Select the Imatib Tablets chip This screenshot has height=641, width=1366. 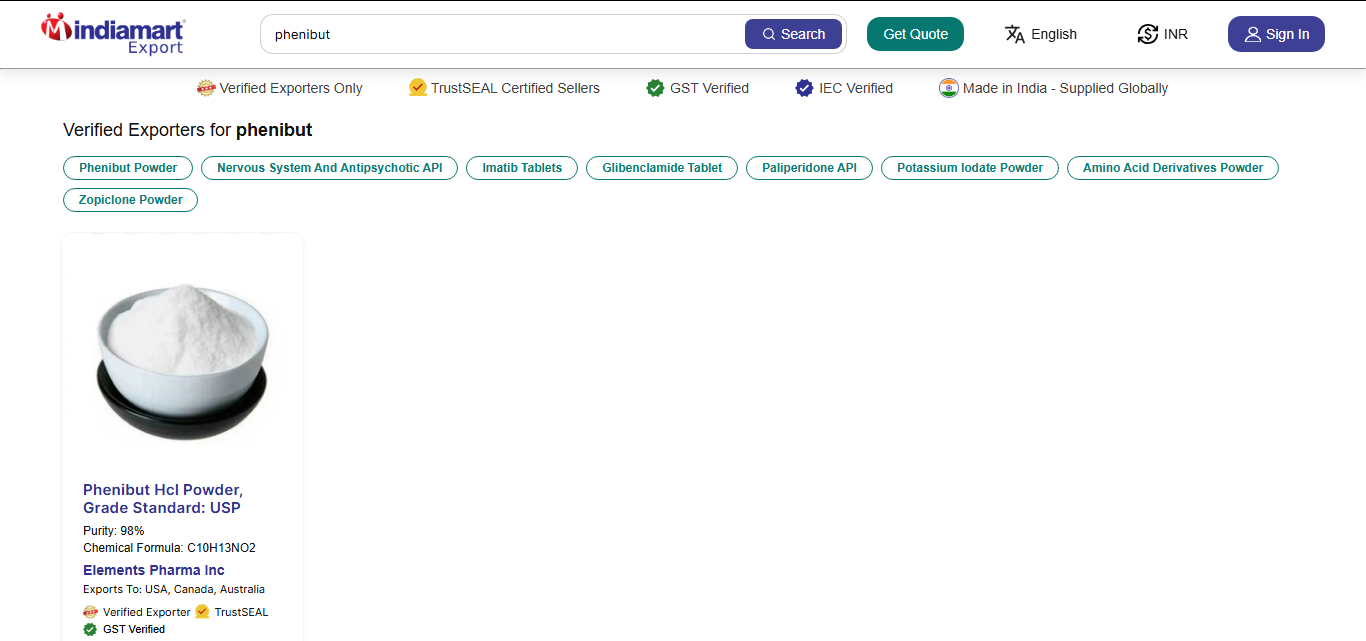522,168
